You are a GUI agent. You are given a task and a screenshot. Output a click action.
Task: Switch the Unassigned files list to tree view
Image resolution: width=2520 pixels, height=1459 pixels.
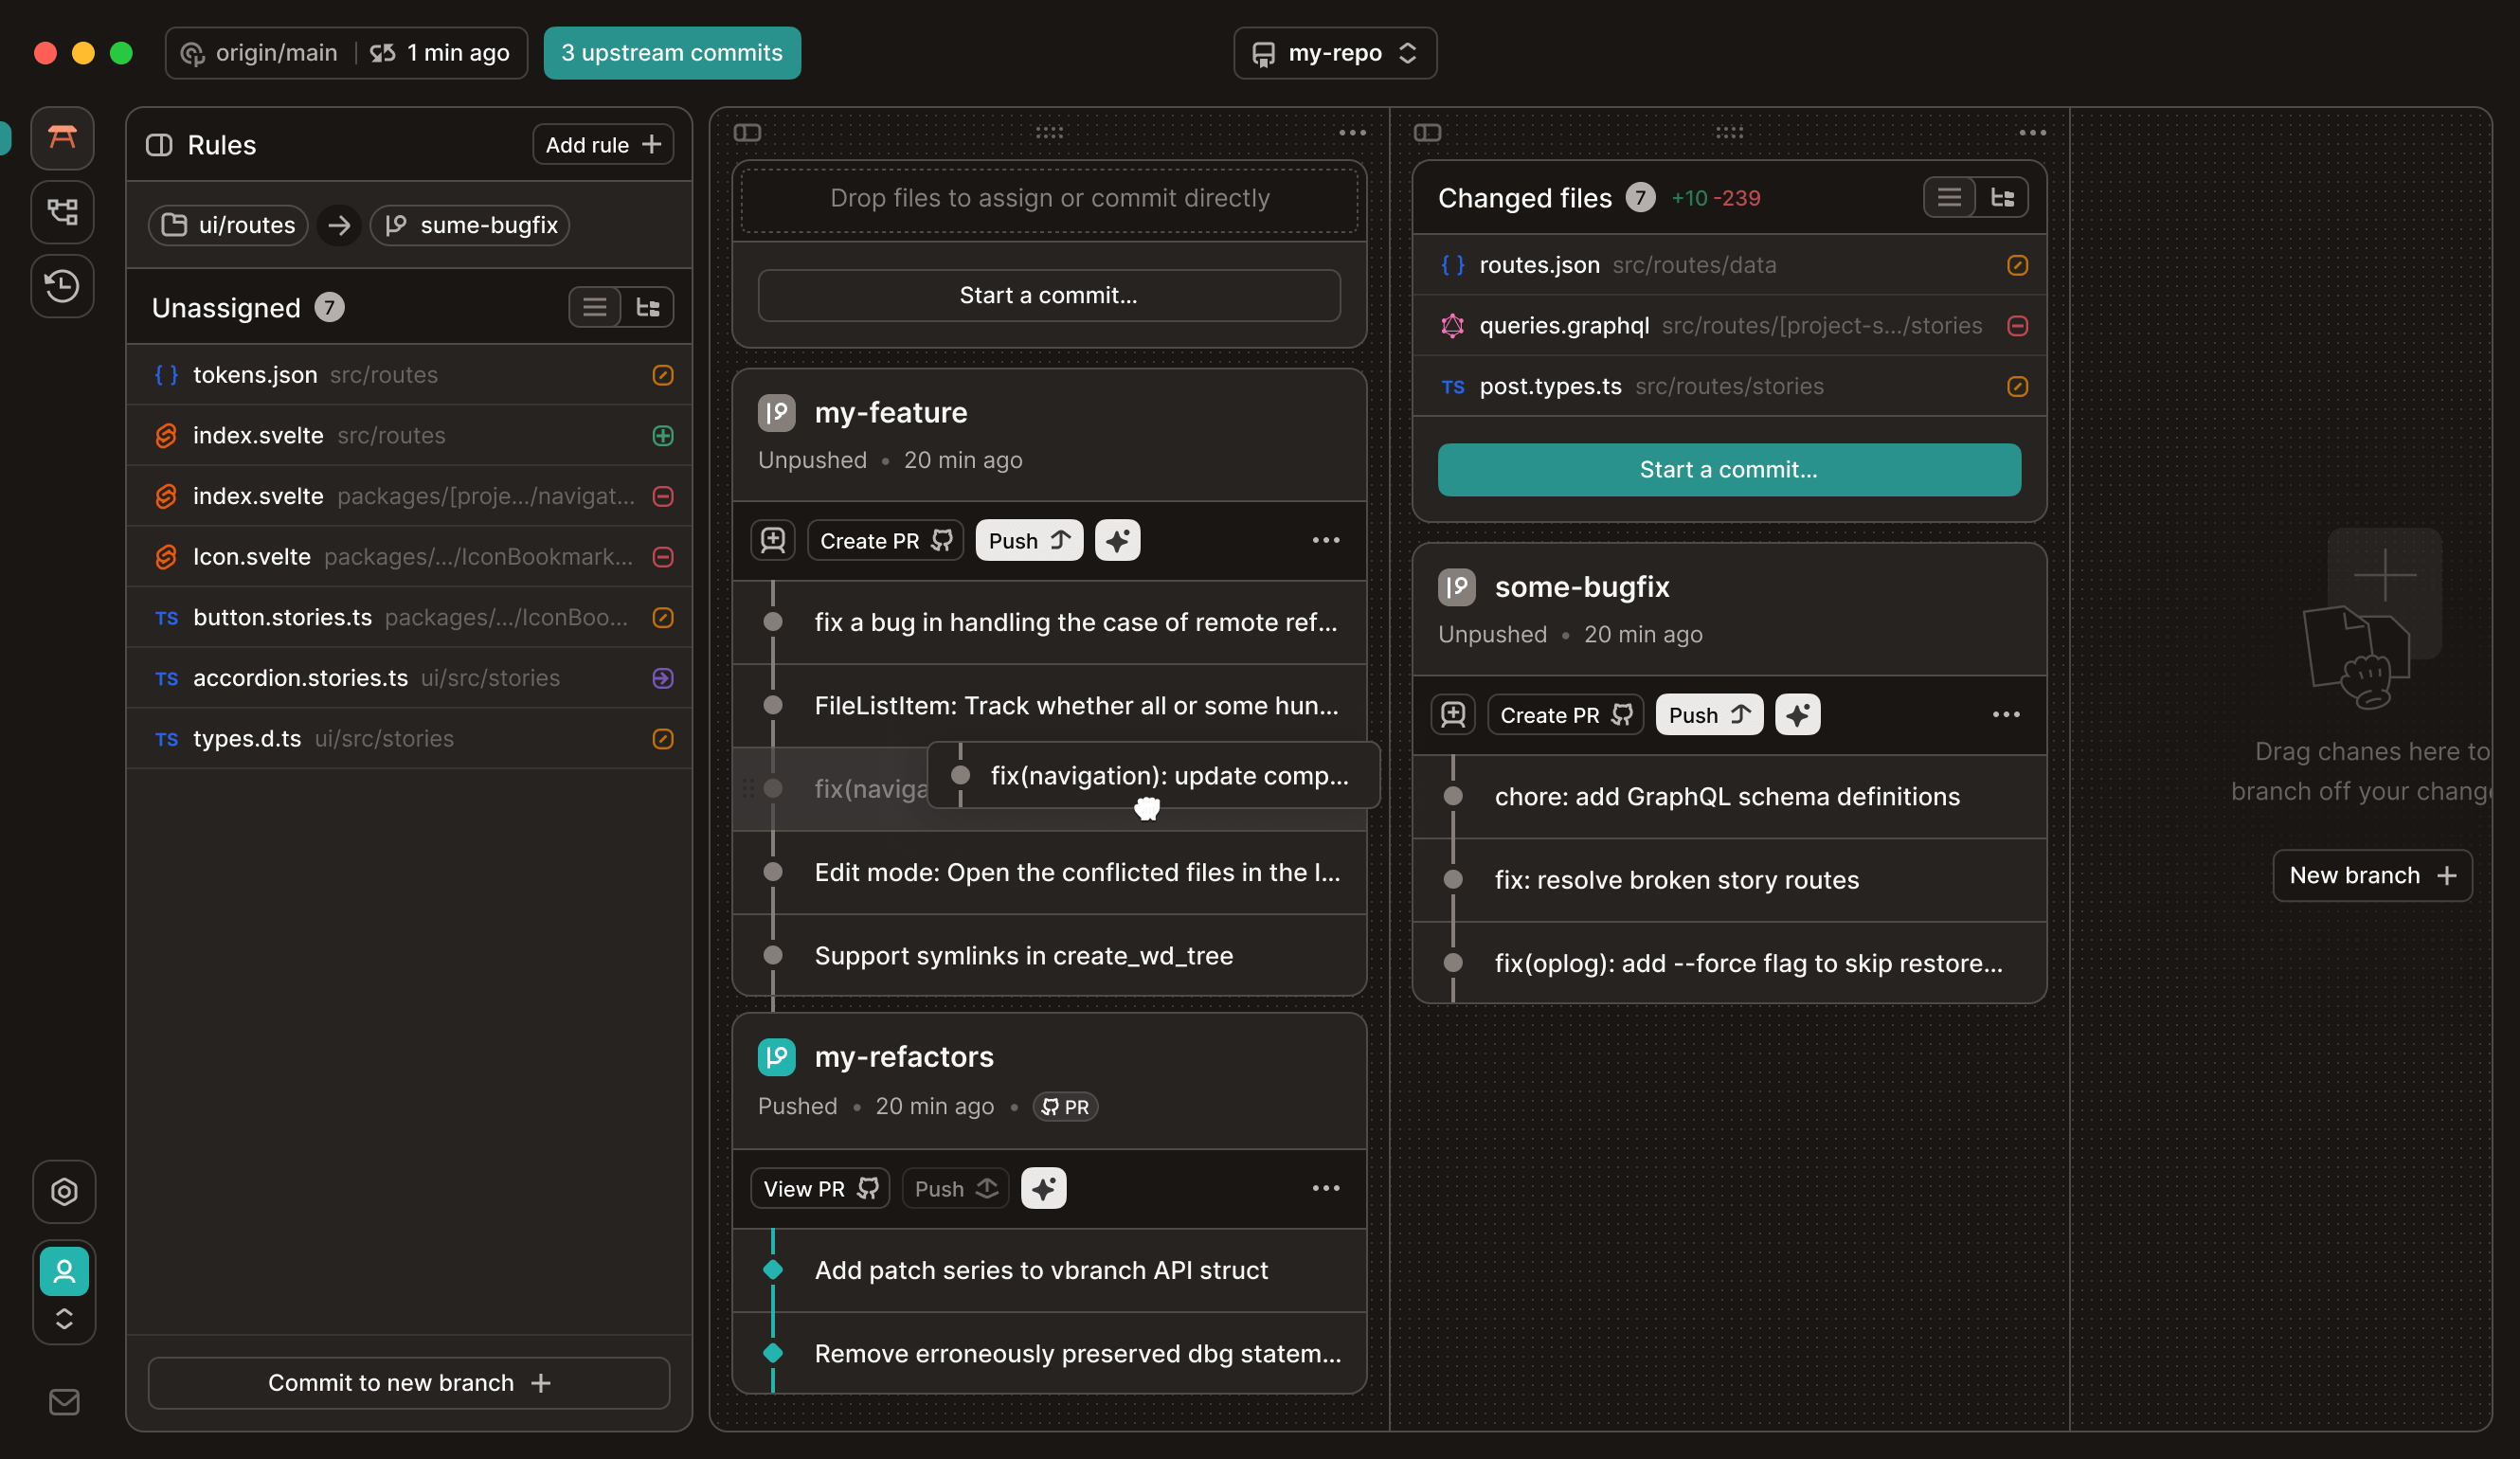(x=646, y=307)
